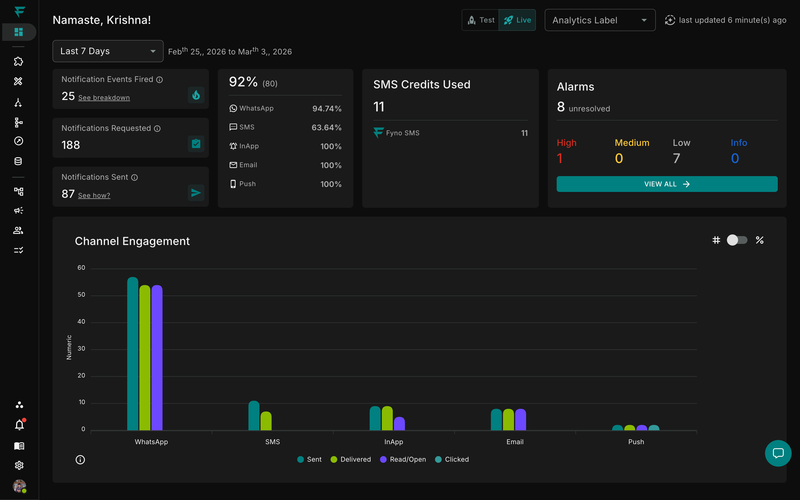Click the refresh icon beside last updated
Viewport: 800px width, 500px height.
coord(670,20)
